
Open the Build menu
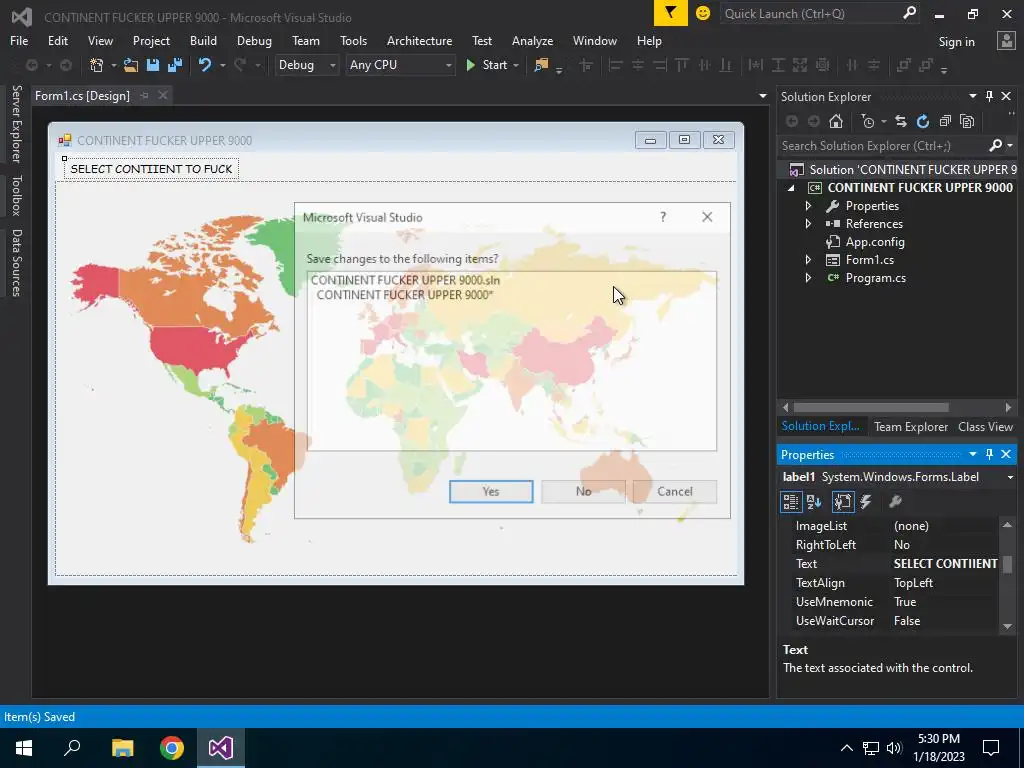(x=203, y=40)
